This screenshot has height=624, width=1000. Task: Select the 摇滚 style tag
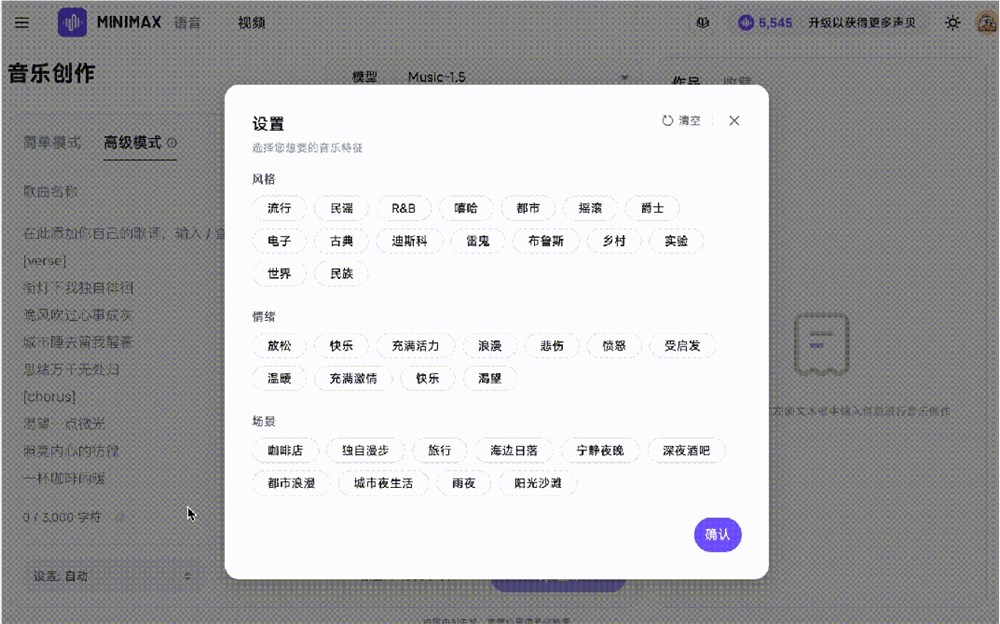pyautogui.click(x=589, y=208)
